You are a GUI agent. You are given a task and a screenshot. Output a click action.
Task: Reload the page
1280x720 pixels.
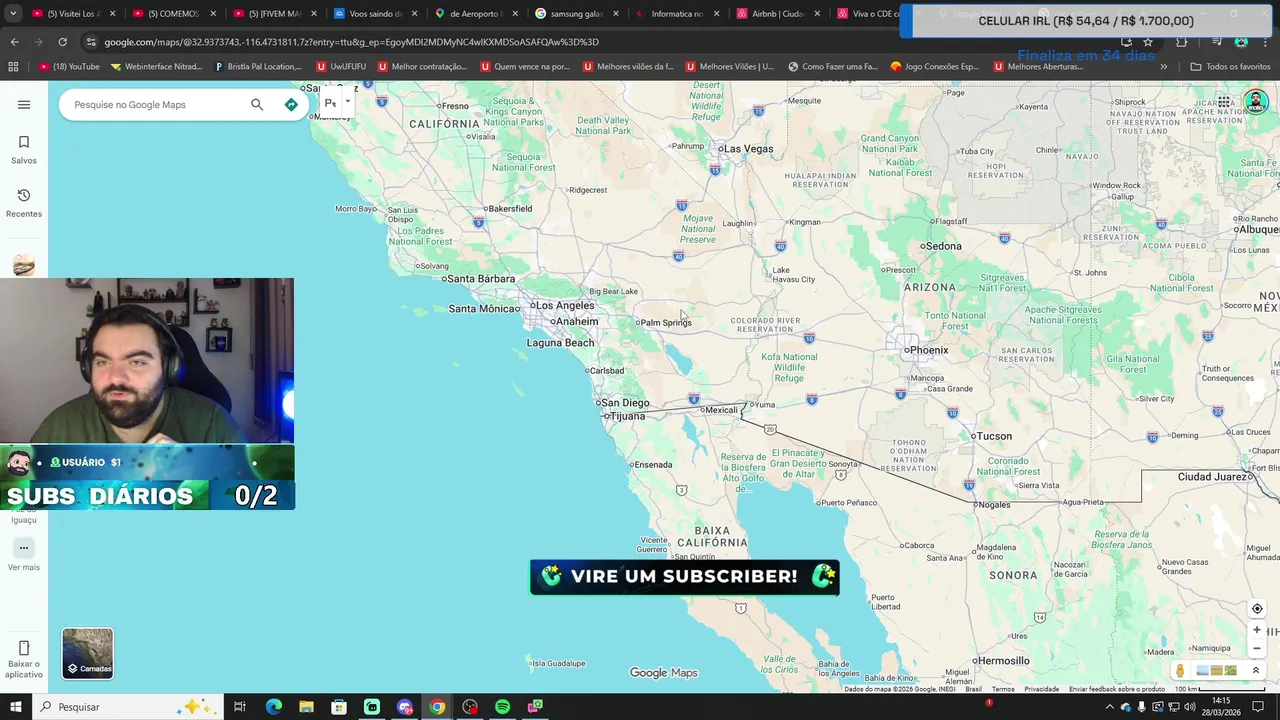[x=62, y=42]
